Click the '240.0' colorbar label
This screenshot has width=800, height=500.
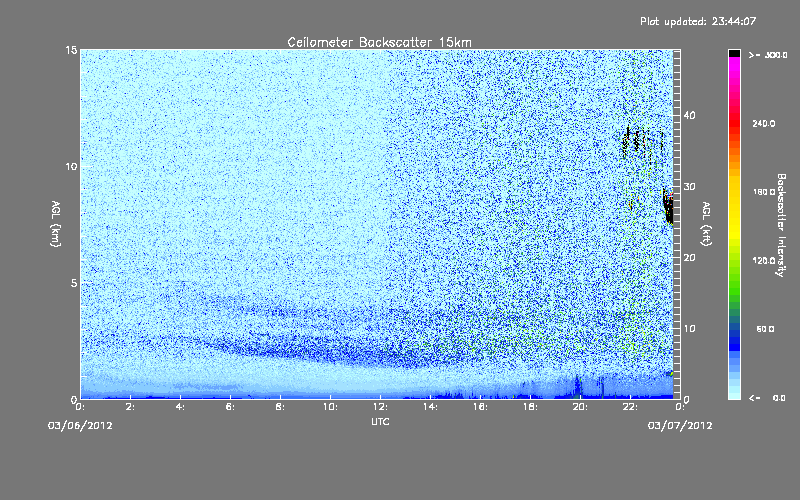tap(764, 123)
